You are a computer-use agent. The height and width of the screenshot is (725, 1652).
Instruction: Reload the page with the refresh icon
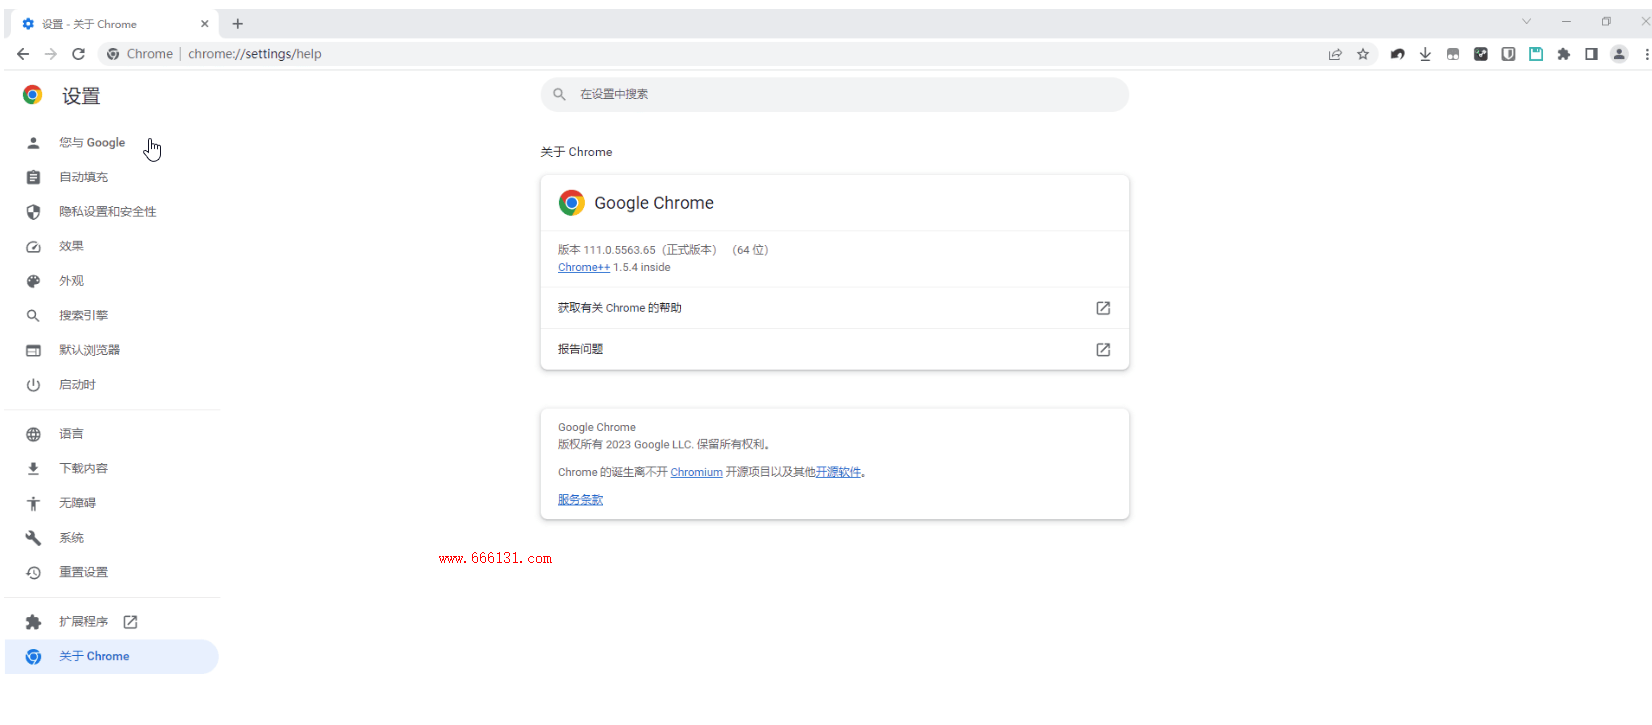(79, 54)
